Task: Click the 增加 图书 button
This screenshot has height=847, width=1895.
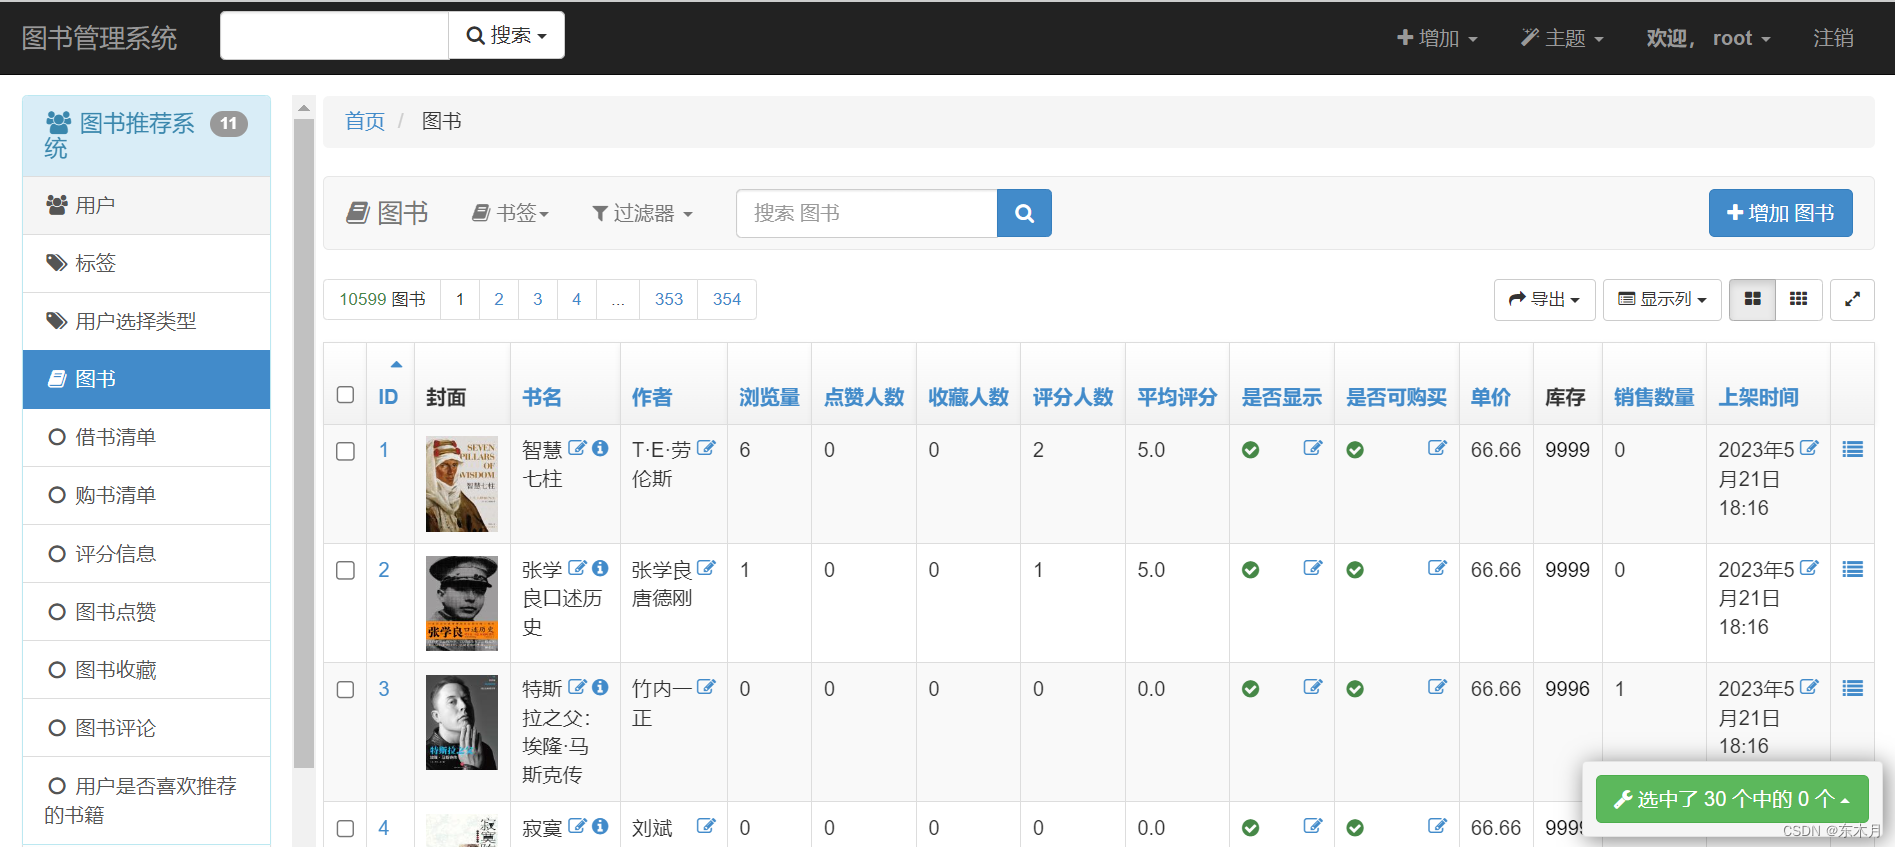Action: (1780, 213)
